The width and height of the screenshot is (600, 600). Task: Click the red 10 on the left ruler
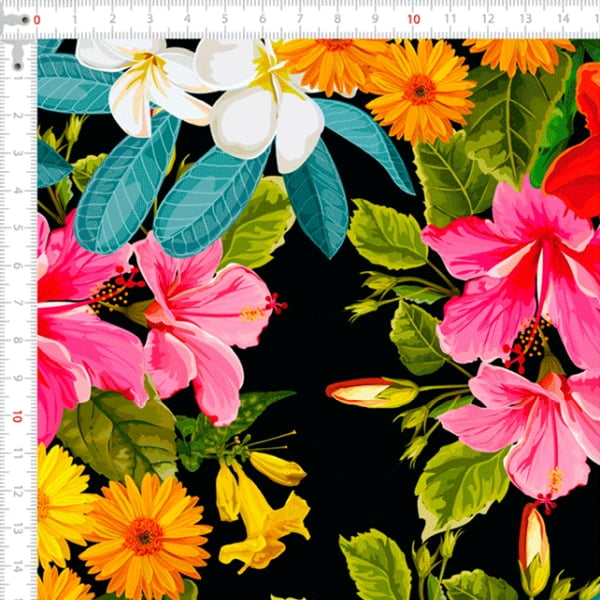[x=17, y=416]
